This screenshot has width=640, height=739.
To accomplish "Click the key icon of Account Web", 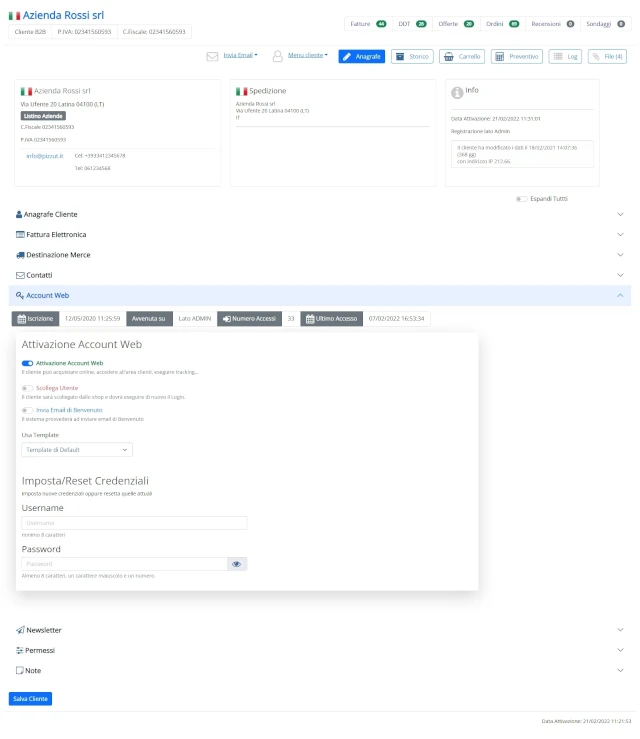I will click(x=20, y=296).
